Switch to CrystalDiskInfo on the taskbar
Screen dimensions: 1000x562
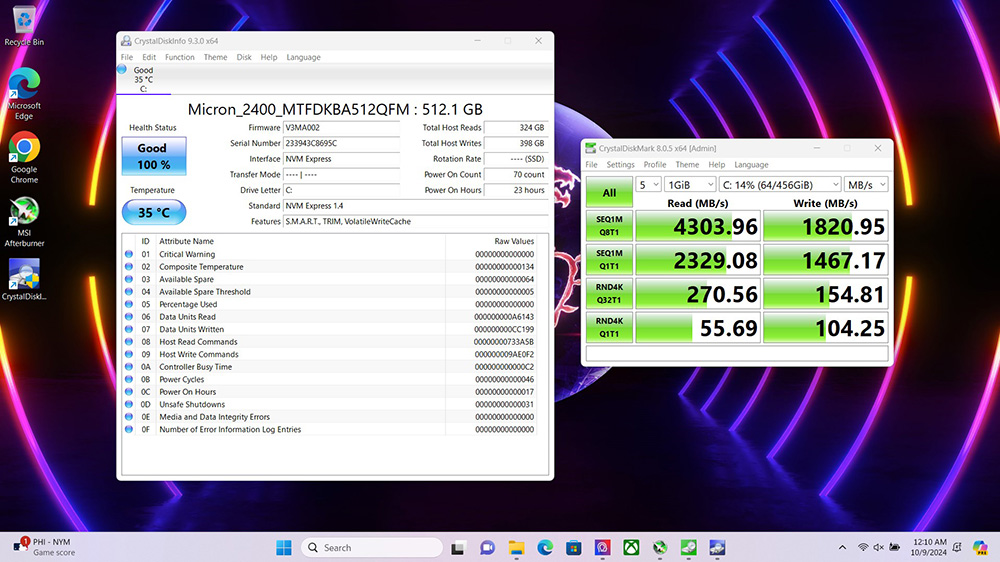[717, 547]
